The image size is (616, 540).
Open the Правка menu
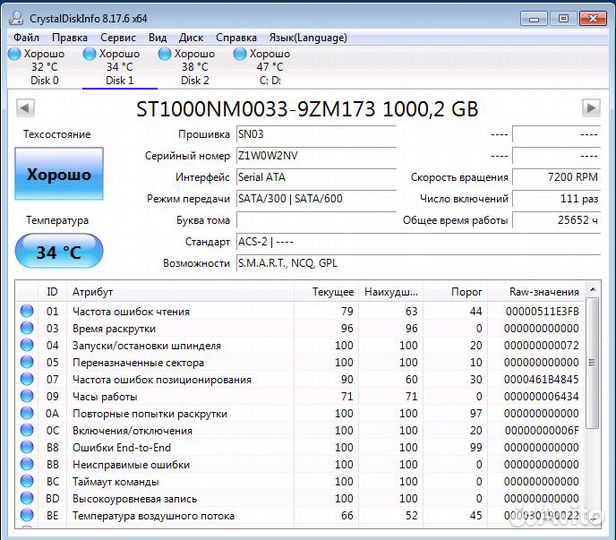70,38
